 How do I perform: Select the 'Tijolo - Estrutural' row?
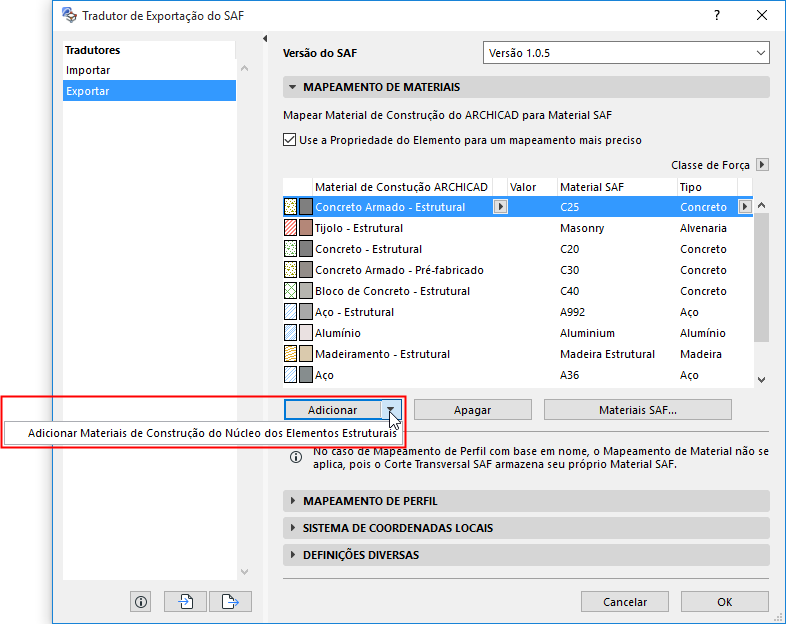(x=518, y=228)
